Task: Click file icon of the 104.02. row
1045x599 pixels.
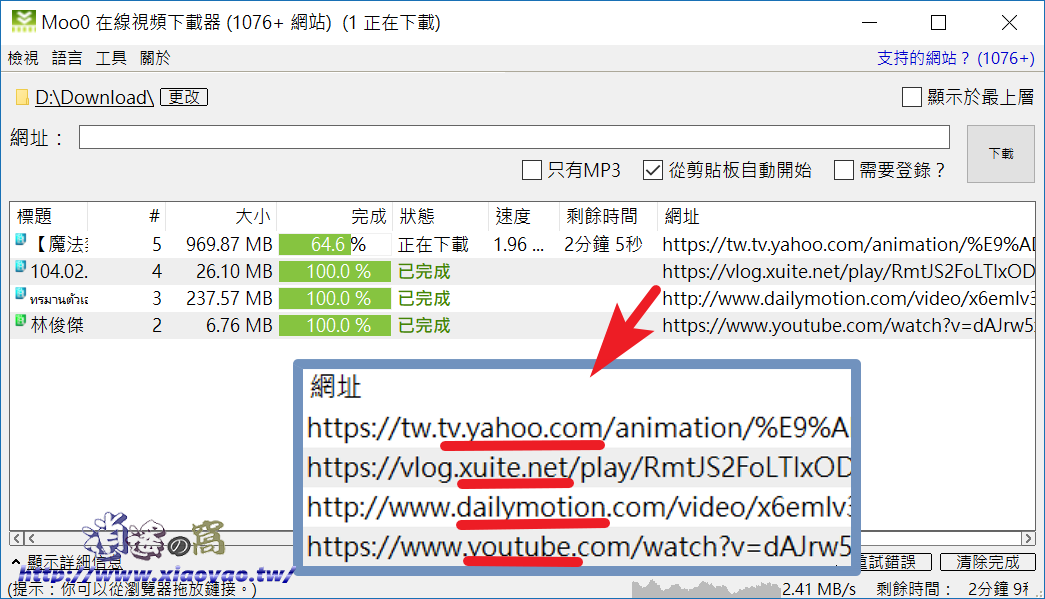Action: click(21, 267)
